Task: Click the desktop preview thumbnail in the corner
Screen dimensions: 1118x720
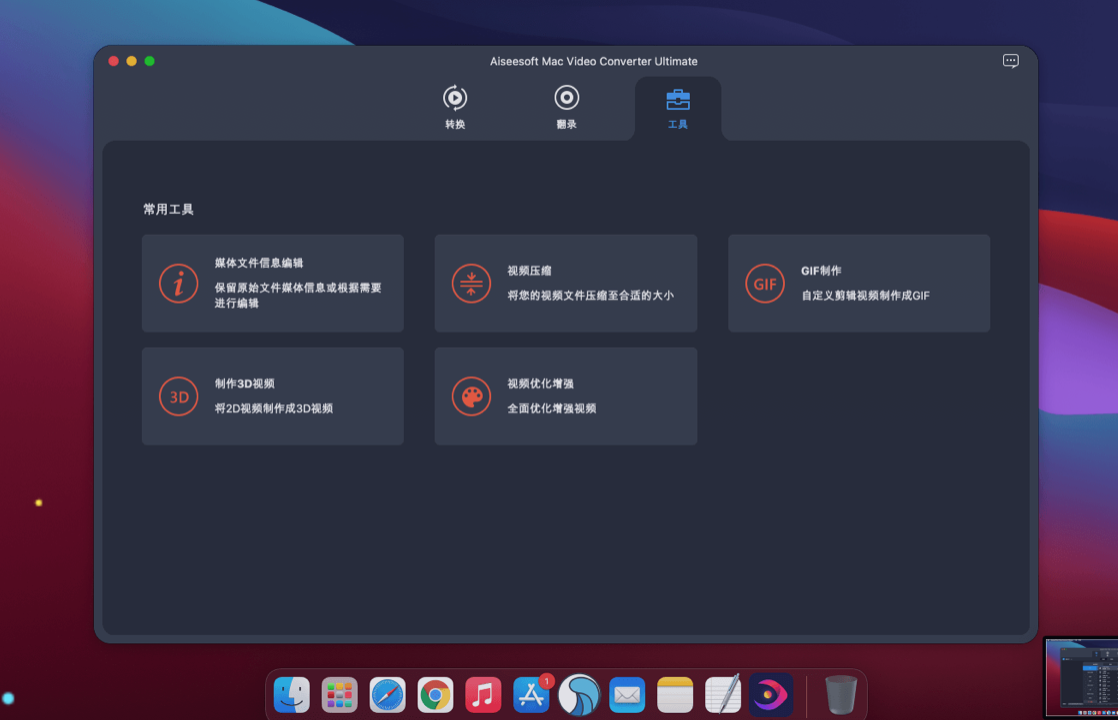Action: pos(1078,677)
